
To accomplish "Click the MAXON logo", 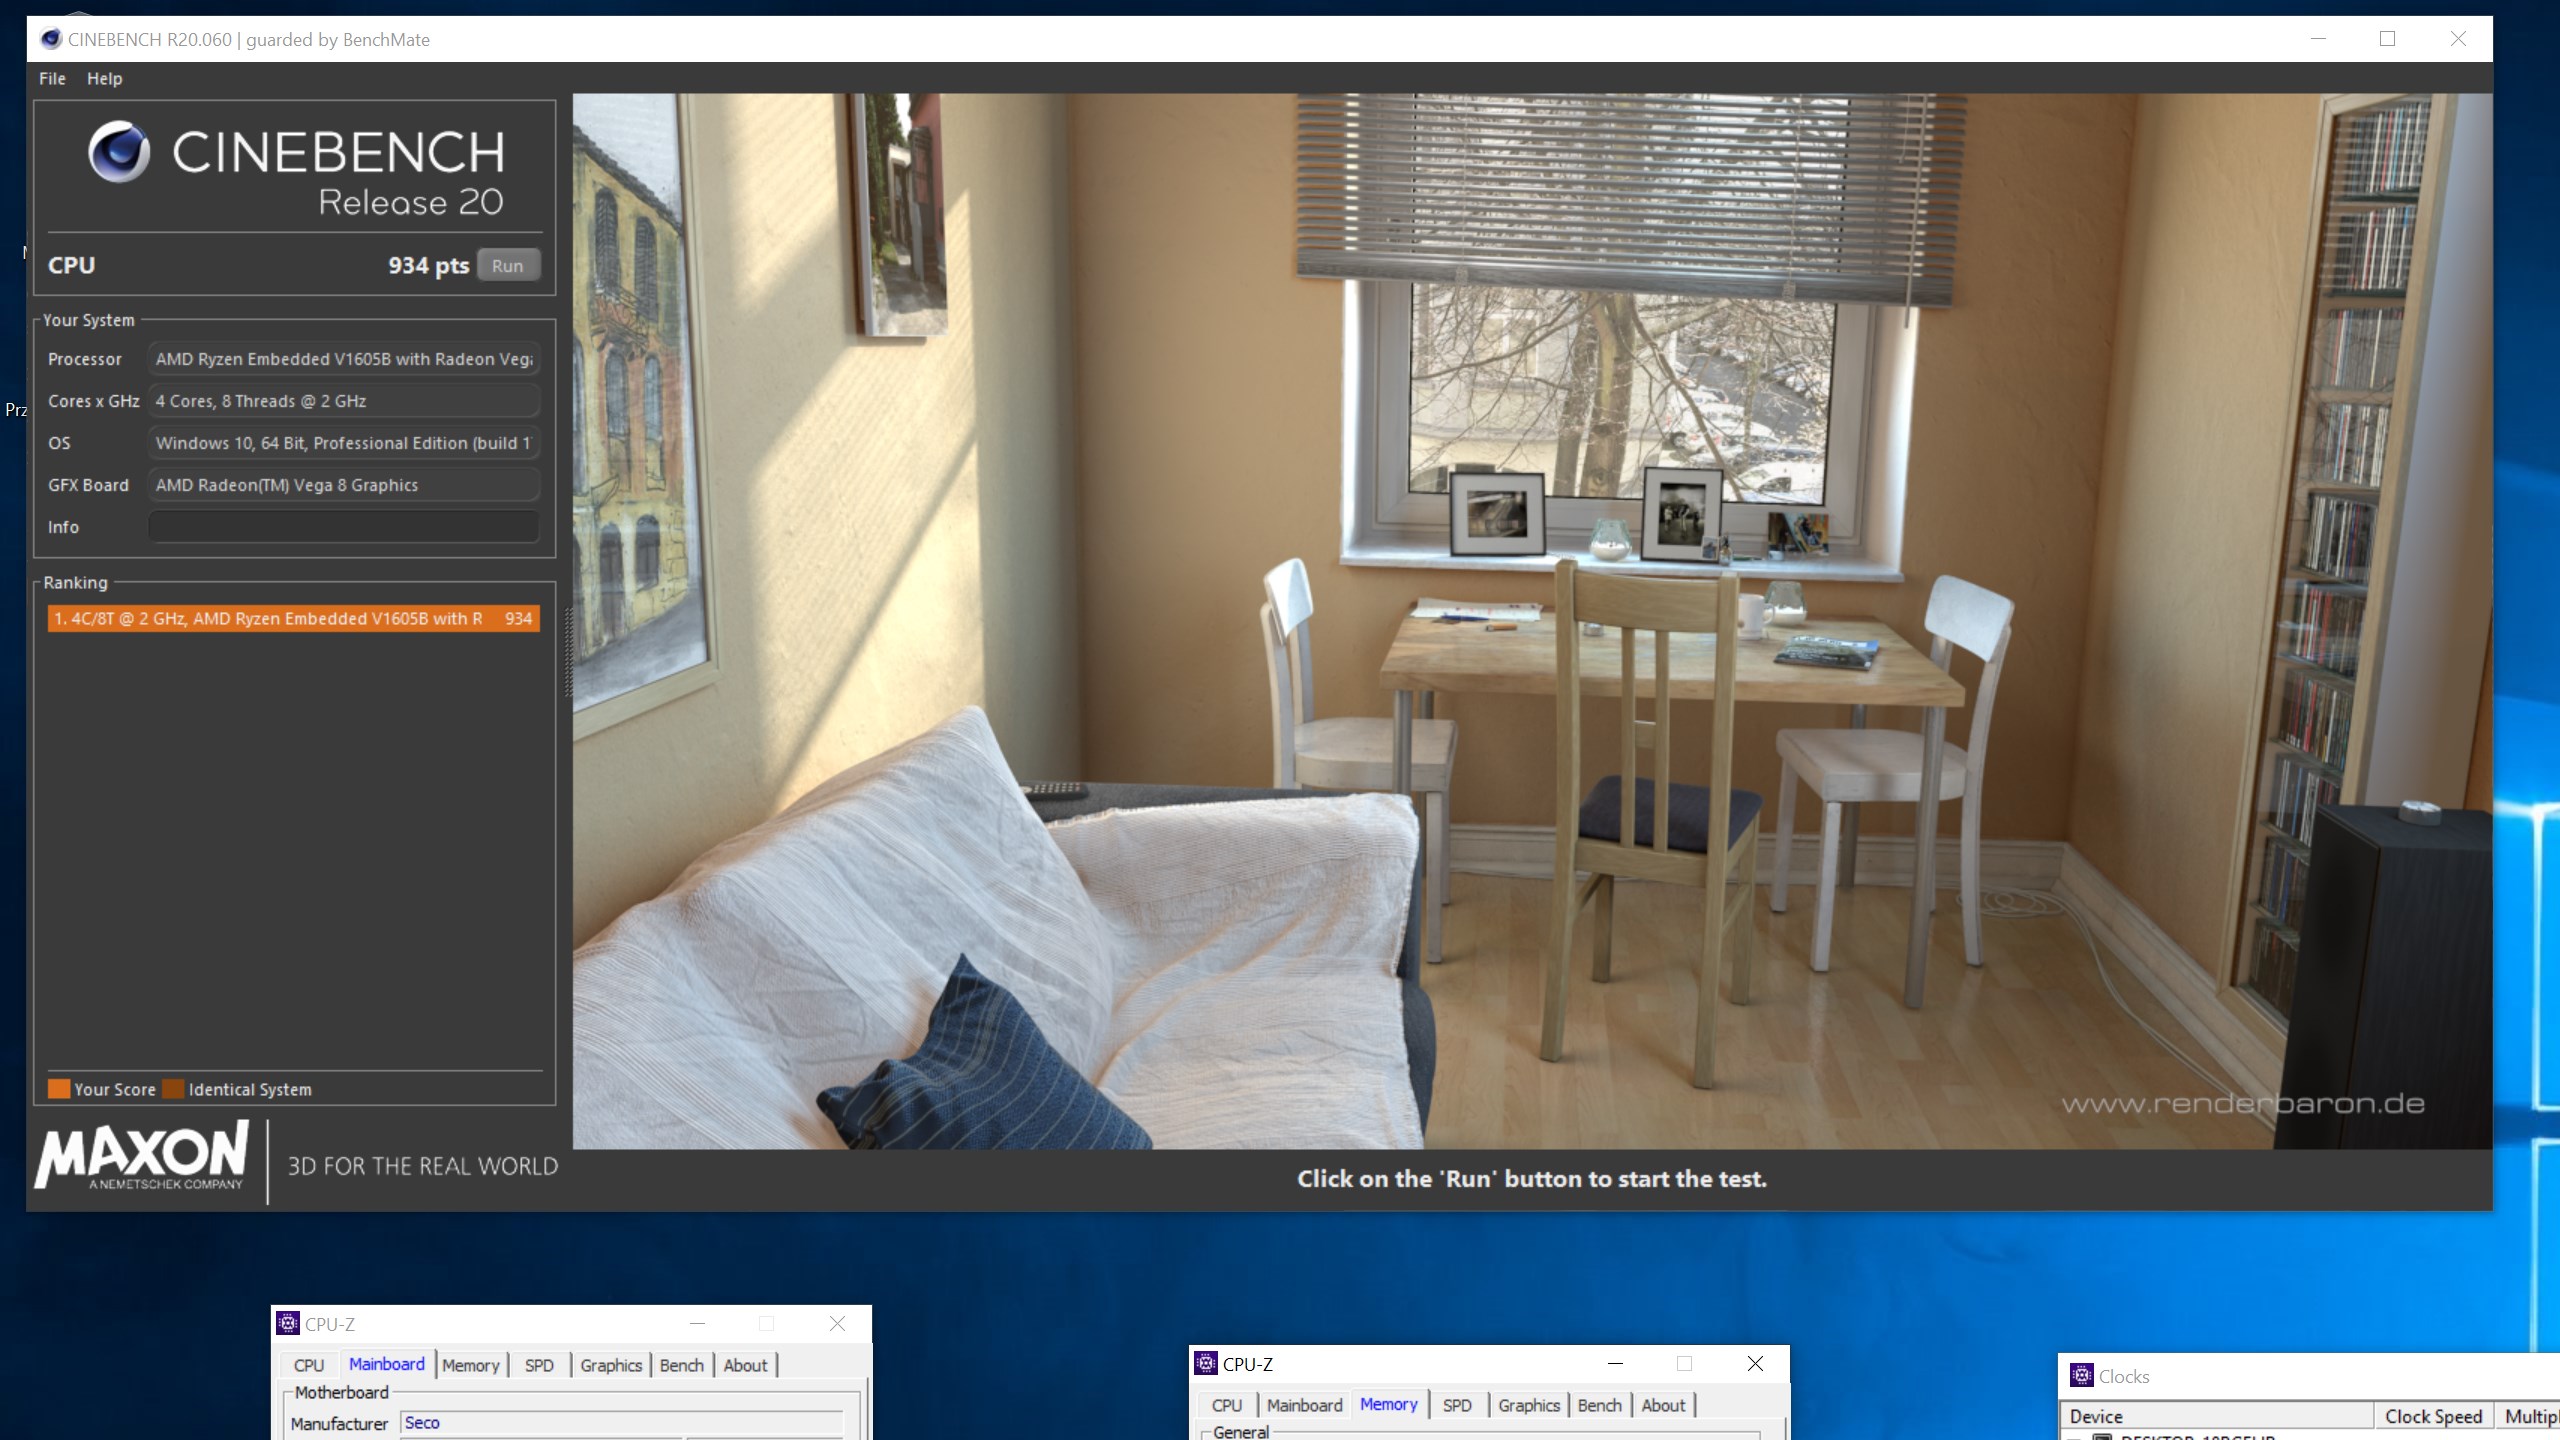I will pyautogui.click(x=141, y=1156).
